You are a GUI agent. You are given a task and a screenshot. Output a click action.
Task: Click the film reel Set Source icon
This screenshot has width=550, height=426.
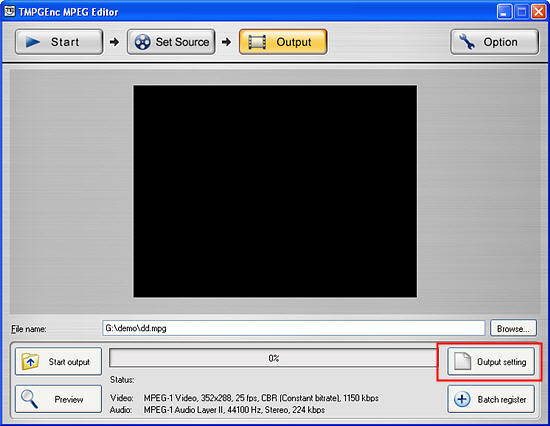point(143,42)
